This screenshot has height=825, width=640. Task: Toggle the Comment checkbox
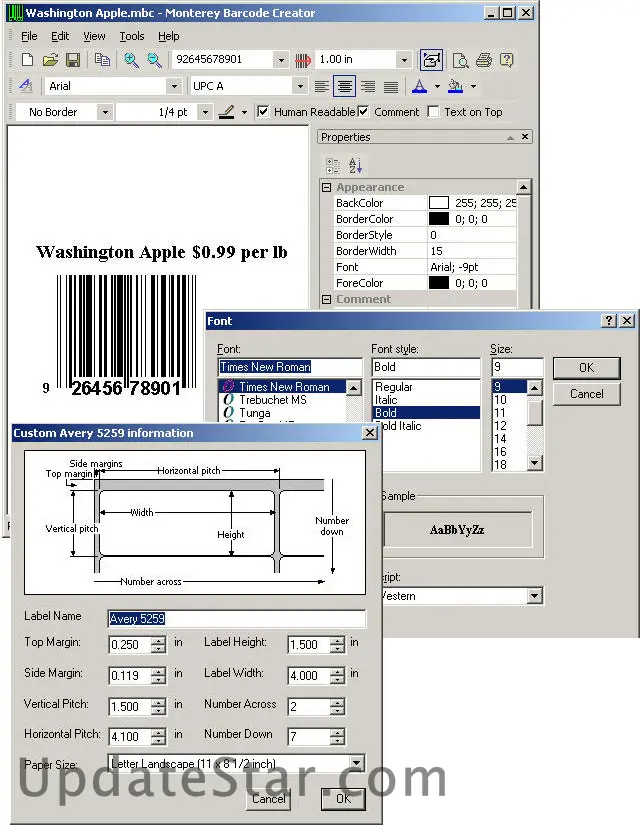point(363,112)
